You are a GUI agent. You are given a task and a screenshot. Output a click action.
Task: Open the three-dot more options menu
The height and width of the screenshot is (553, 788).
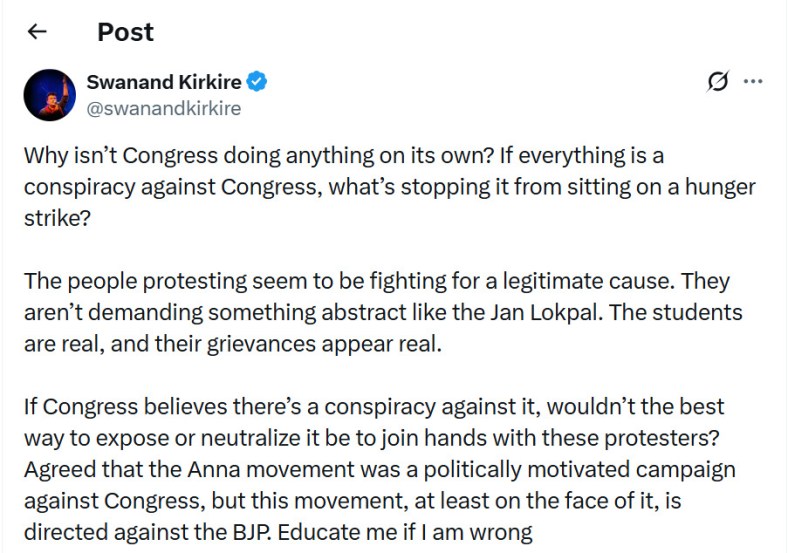click(753, 81)
